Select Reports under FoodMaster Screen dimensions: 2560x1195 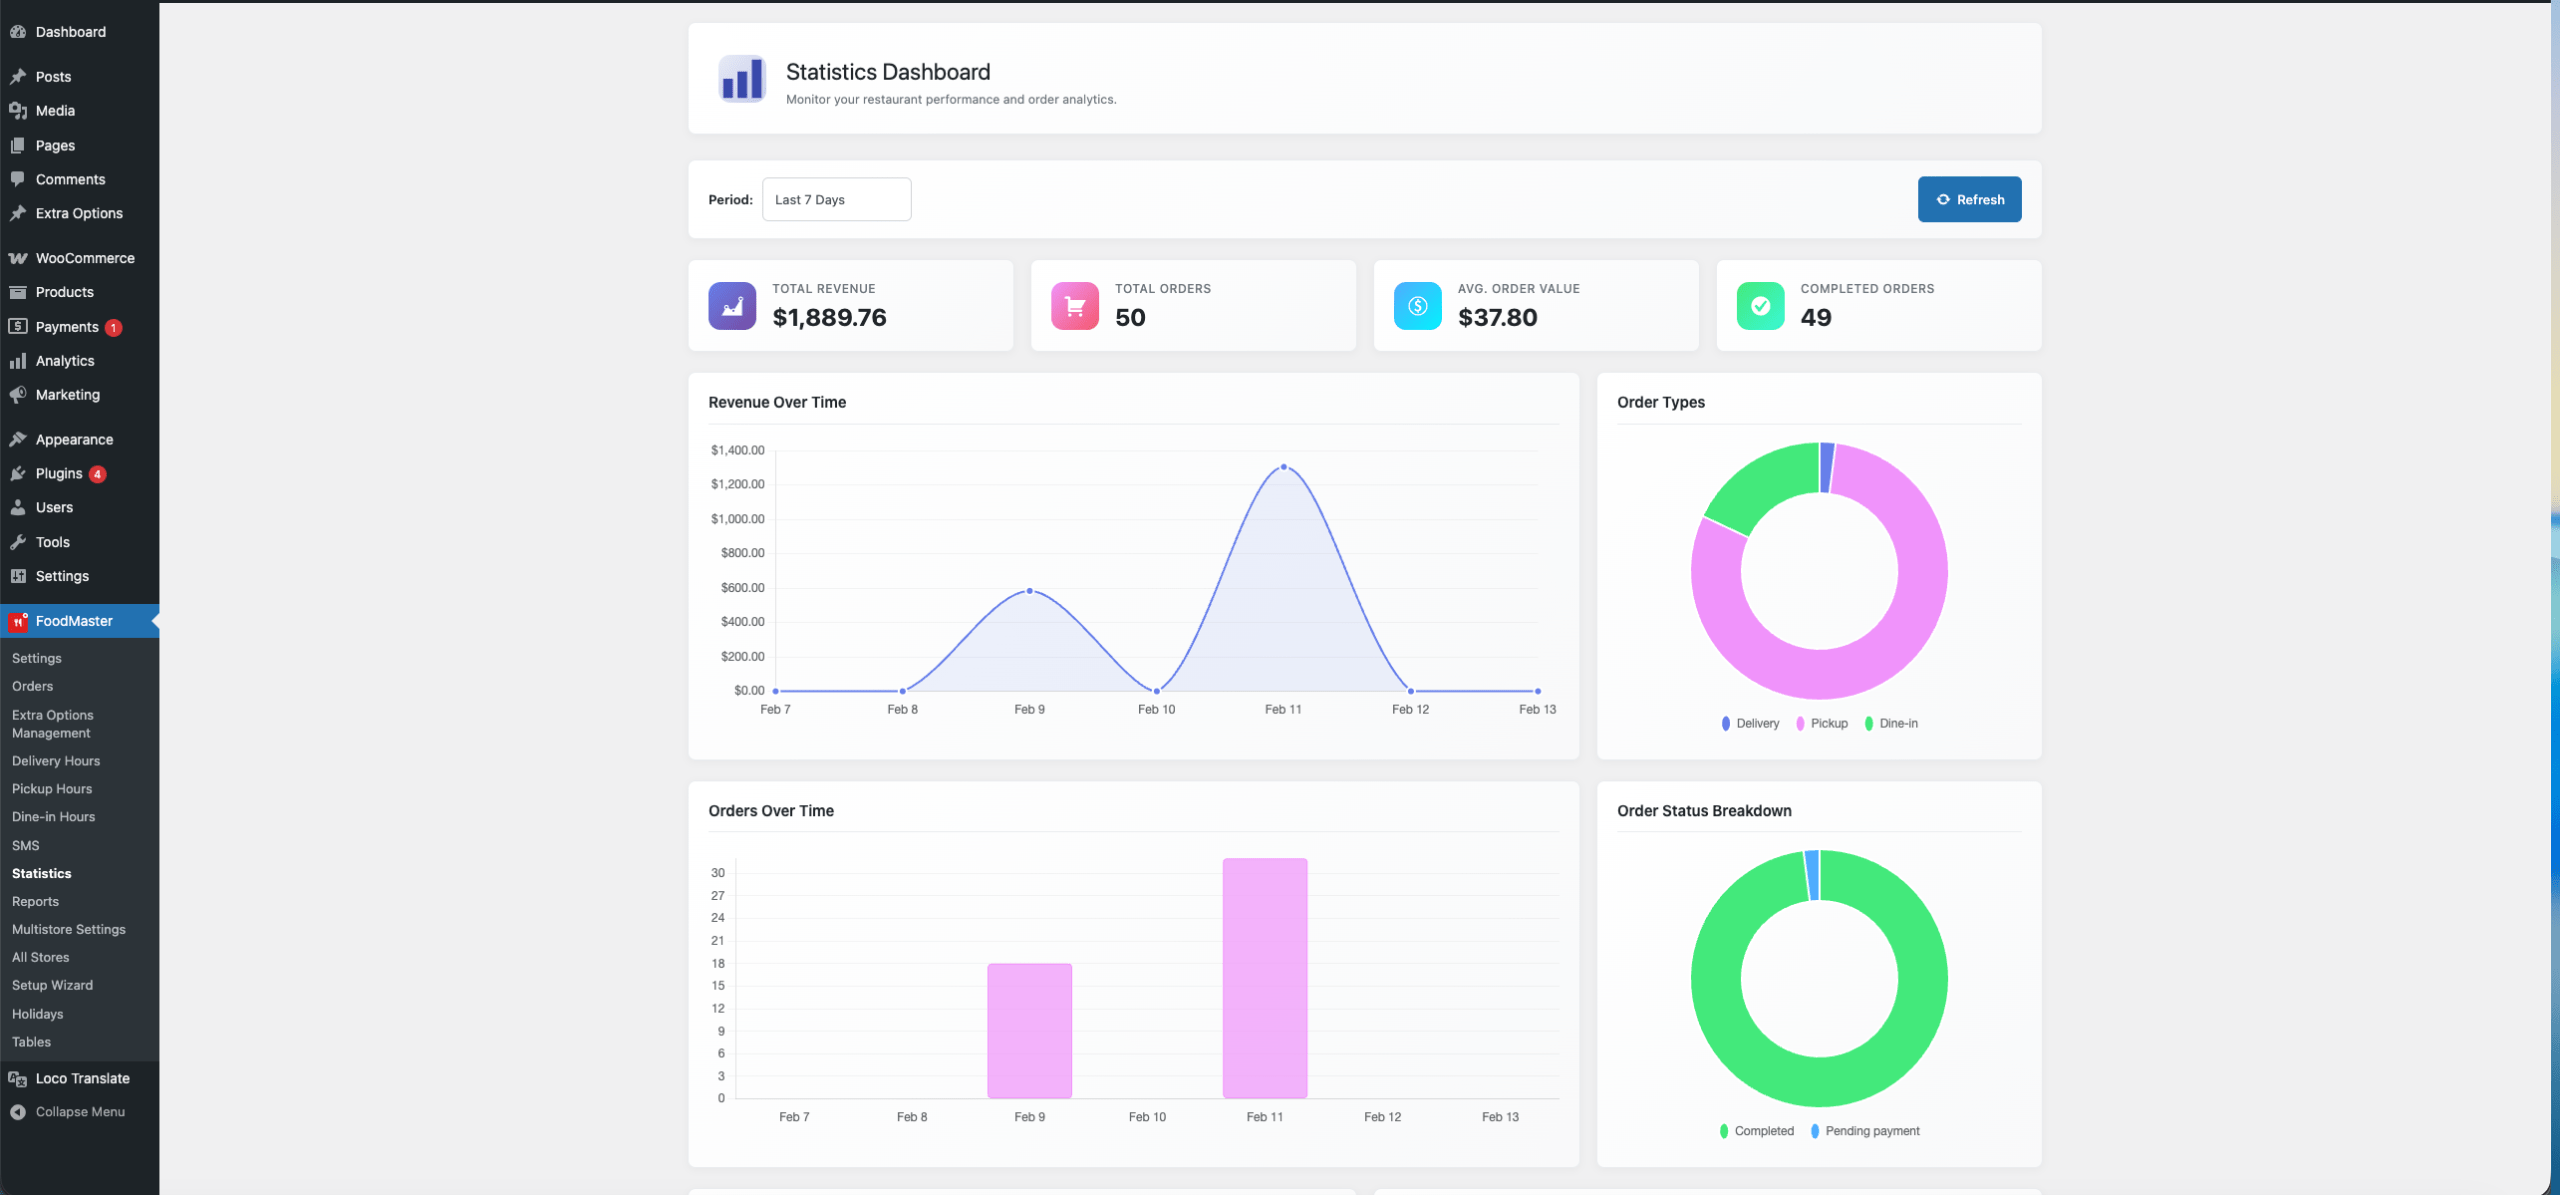[35, 901]
